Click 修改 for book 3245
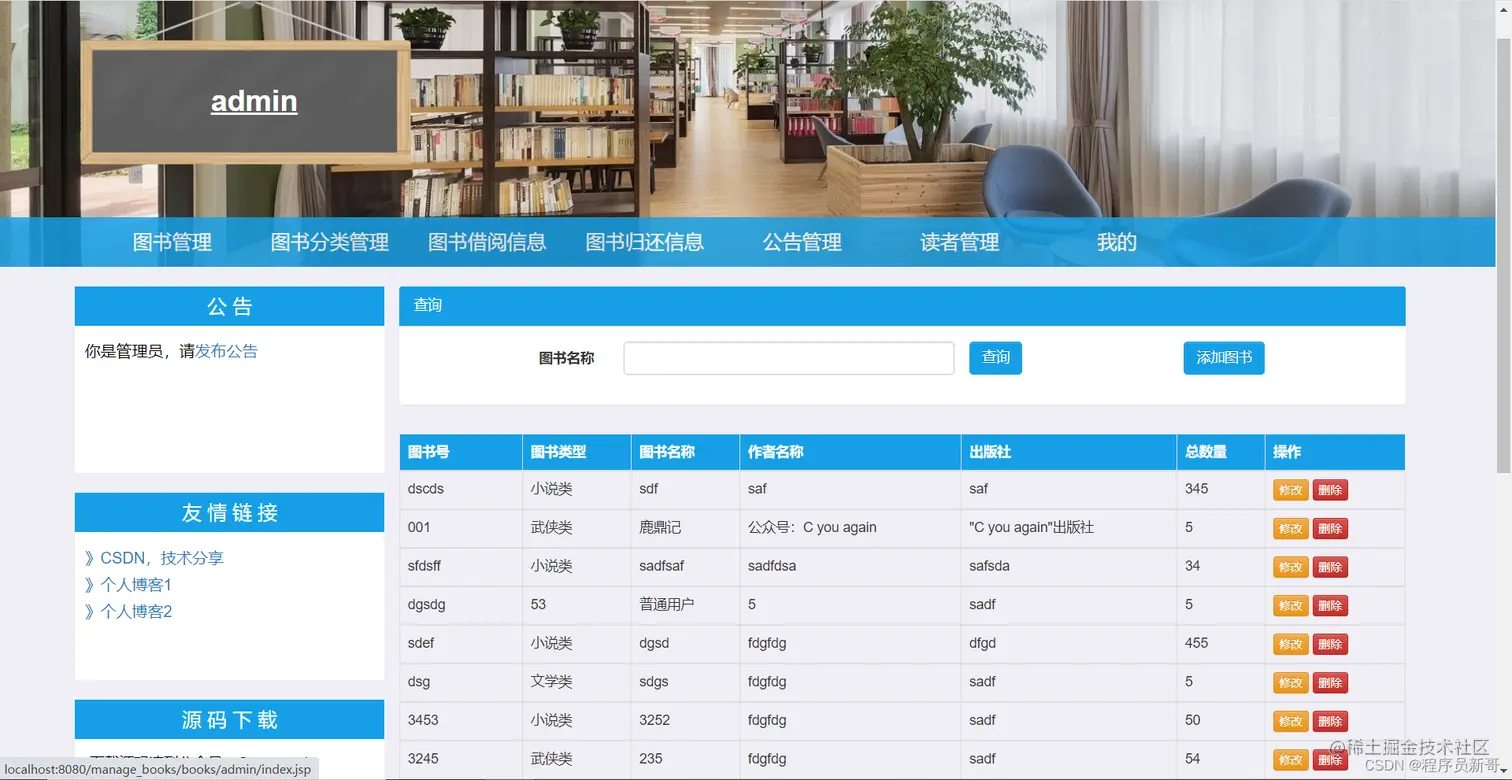Viewport: 1512px width, 780px height. (1290, 760)
